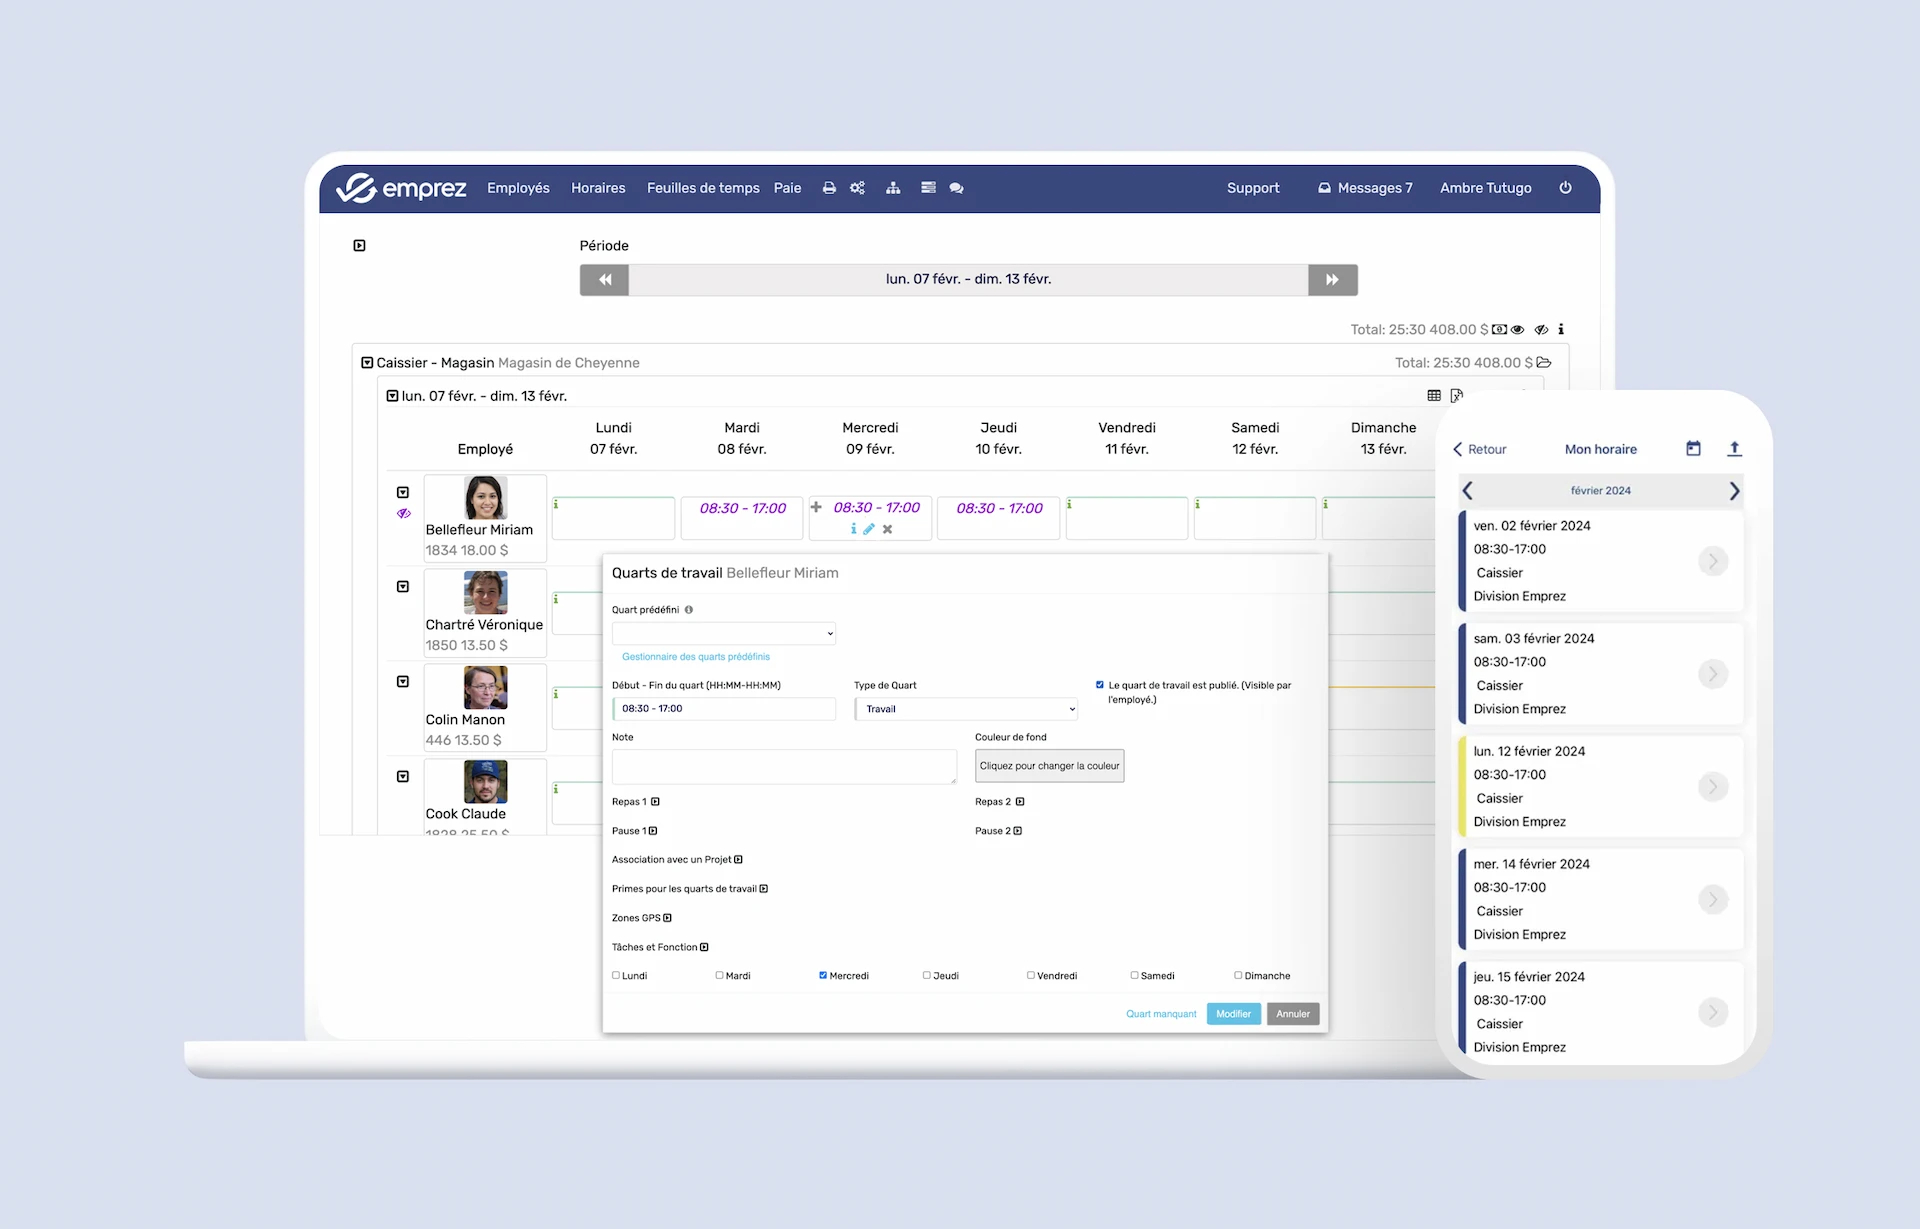This screenshot has height=1229, width=1920.
Task: Open the Type de Quart dropdown
Action: point(965,708)
